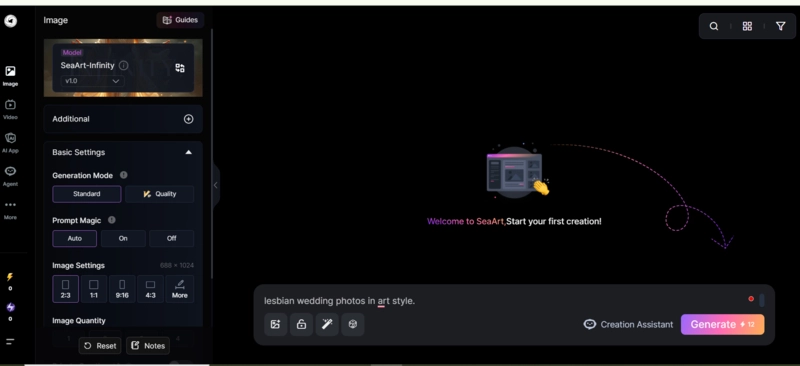Open the Guides button

click(180, 20)
